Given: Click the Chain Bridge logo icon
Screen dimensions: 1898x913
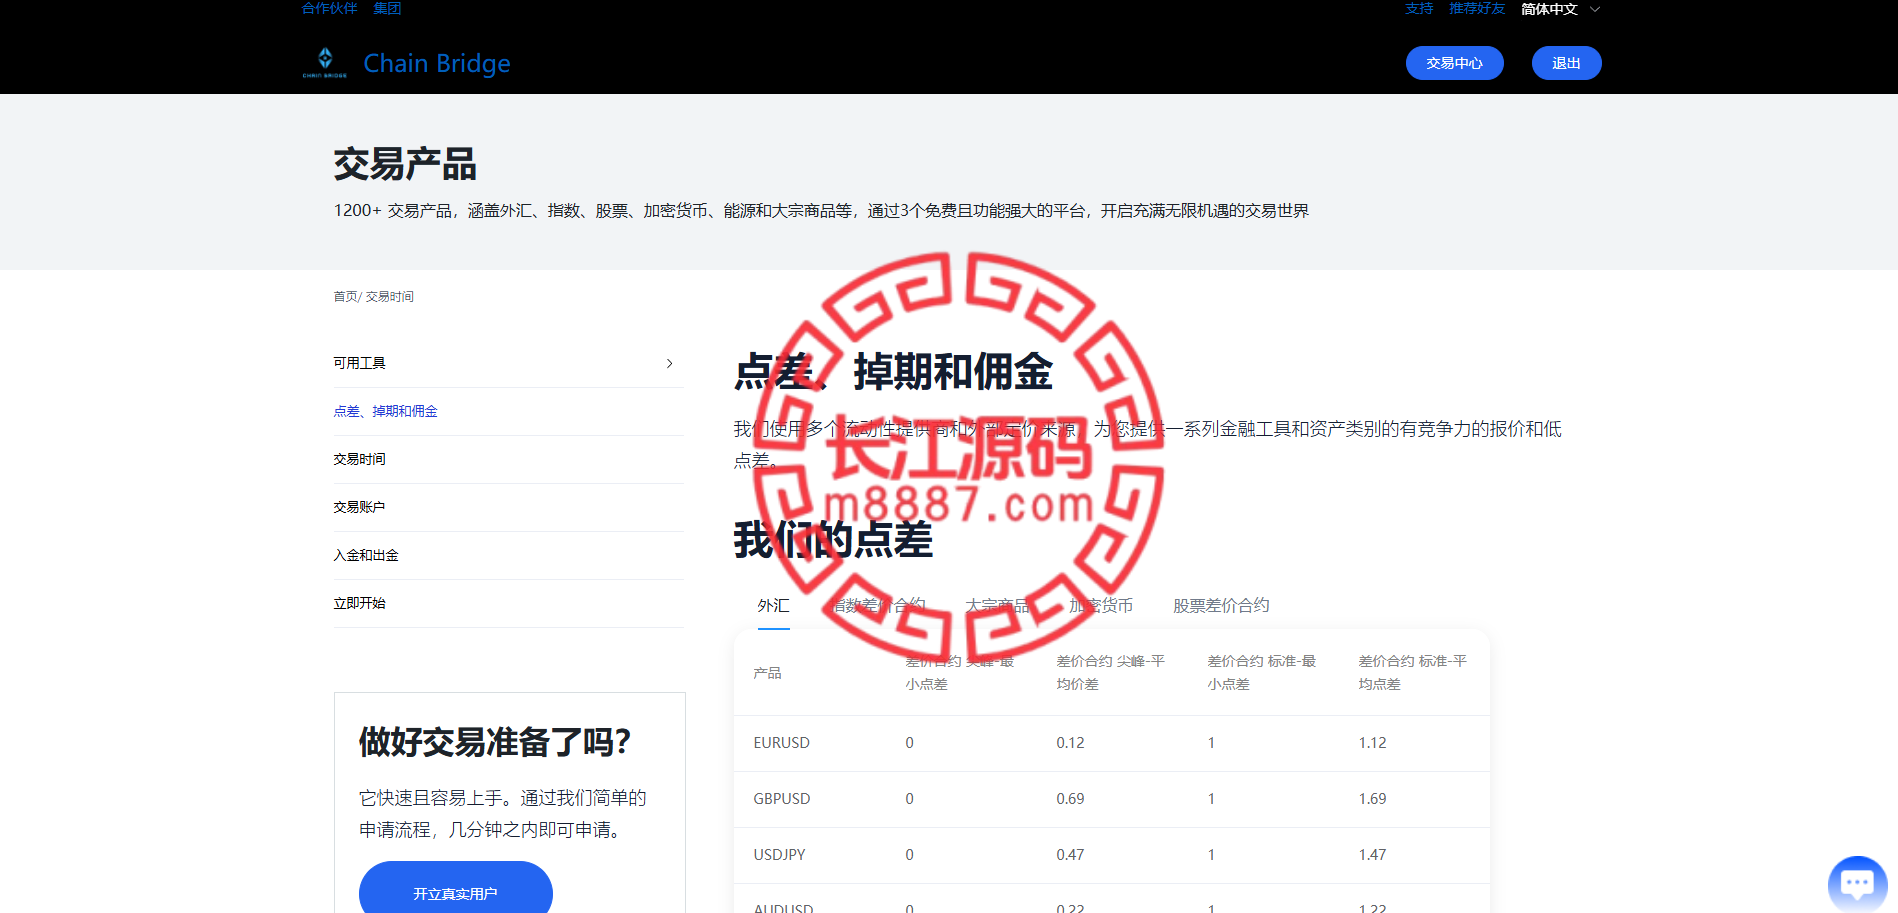Looking at the screenshot, I should [x=325, y=62].
